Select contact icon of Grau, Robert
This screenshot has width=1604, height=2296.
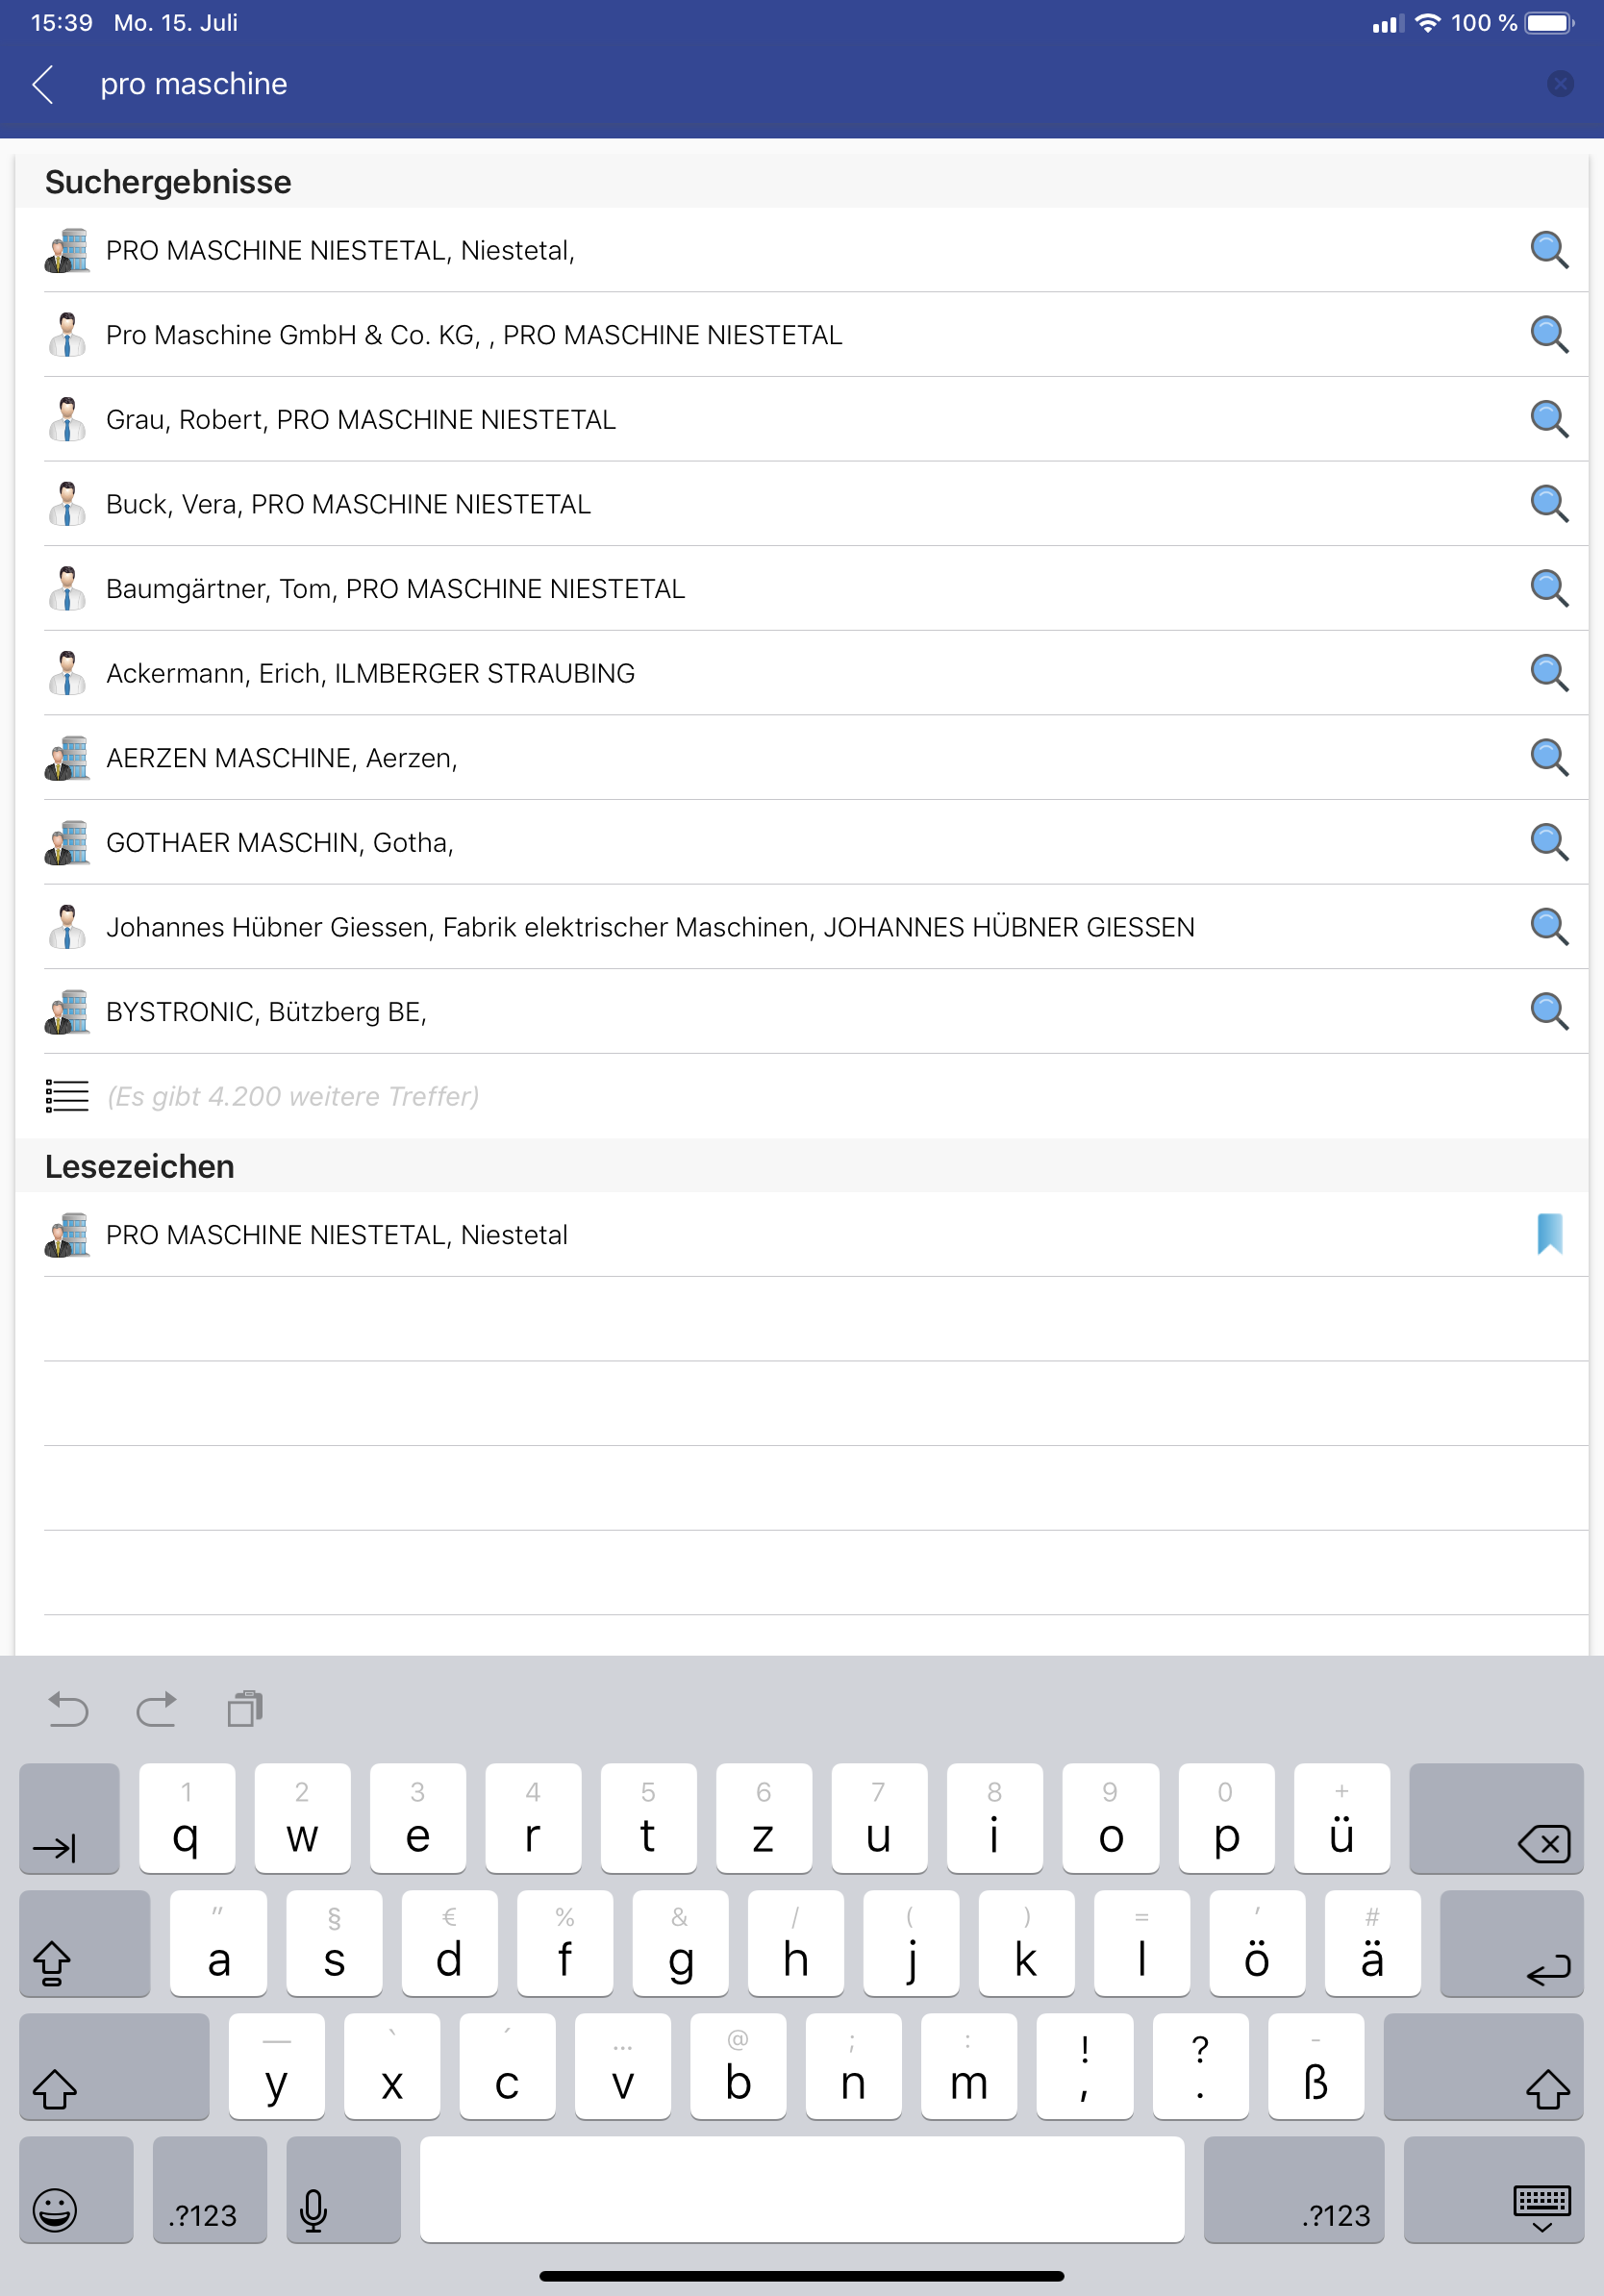click(x=67, y=419)
